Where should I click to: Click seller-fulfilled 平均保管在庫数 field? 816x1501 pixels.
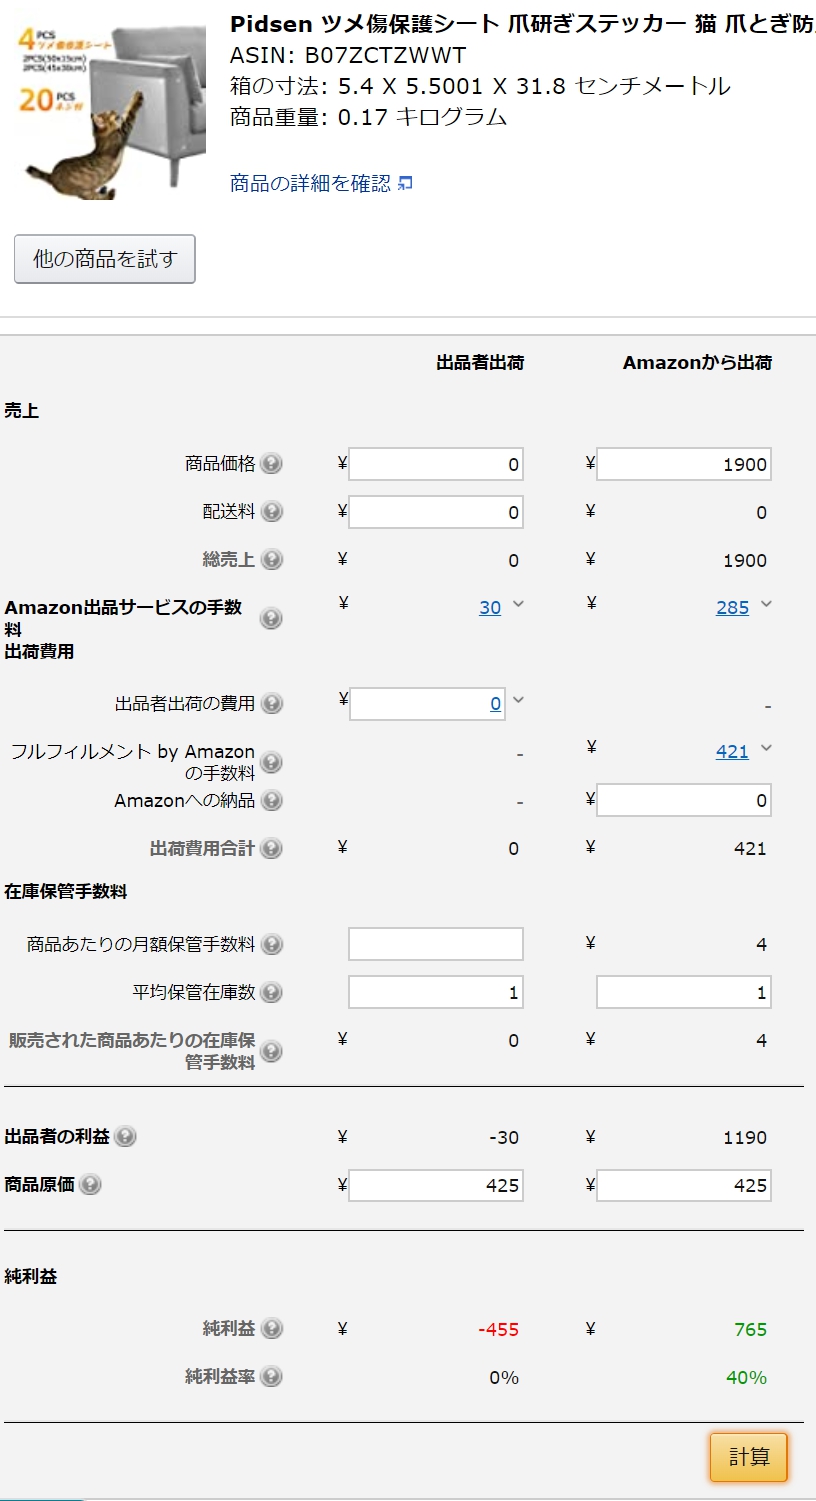coord(436,992)
